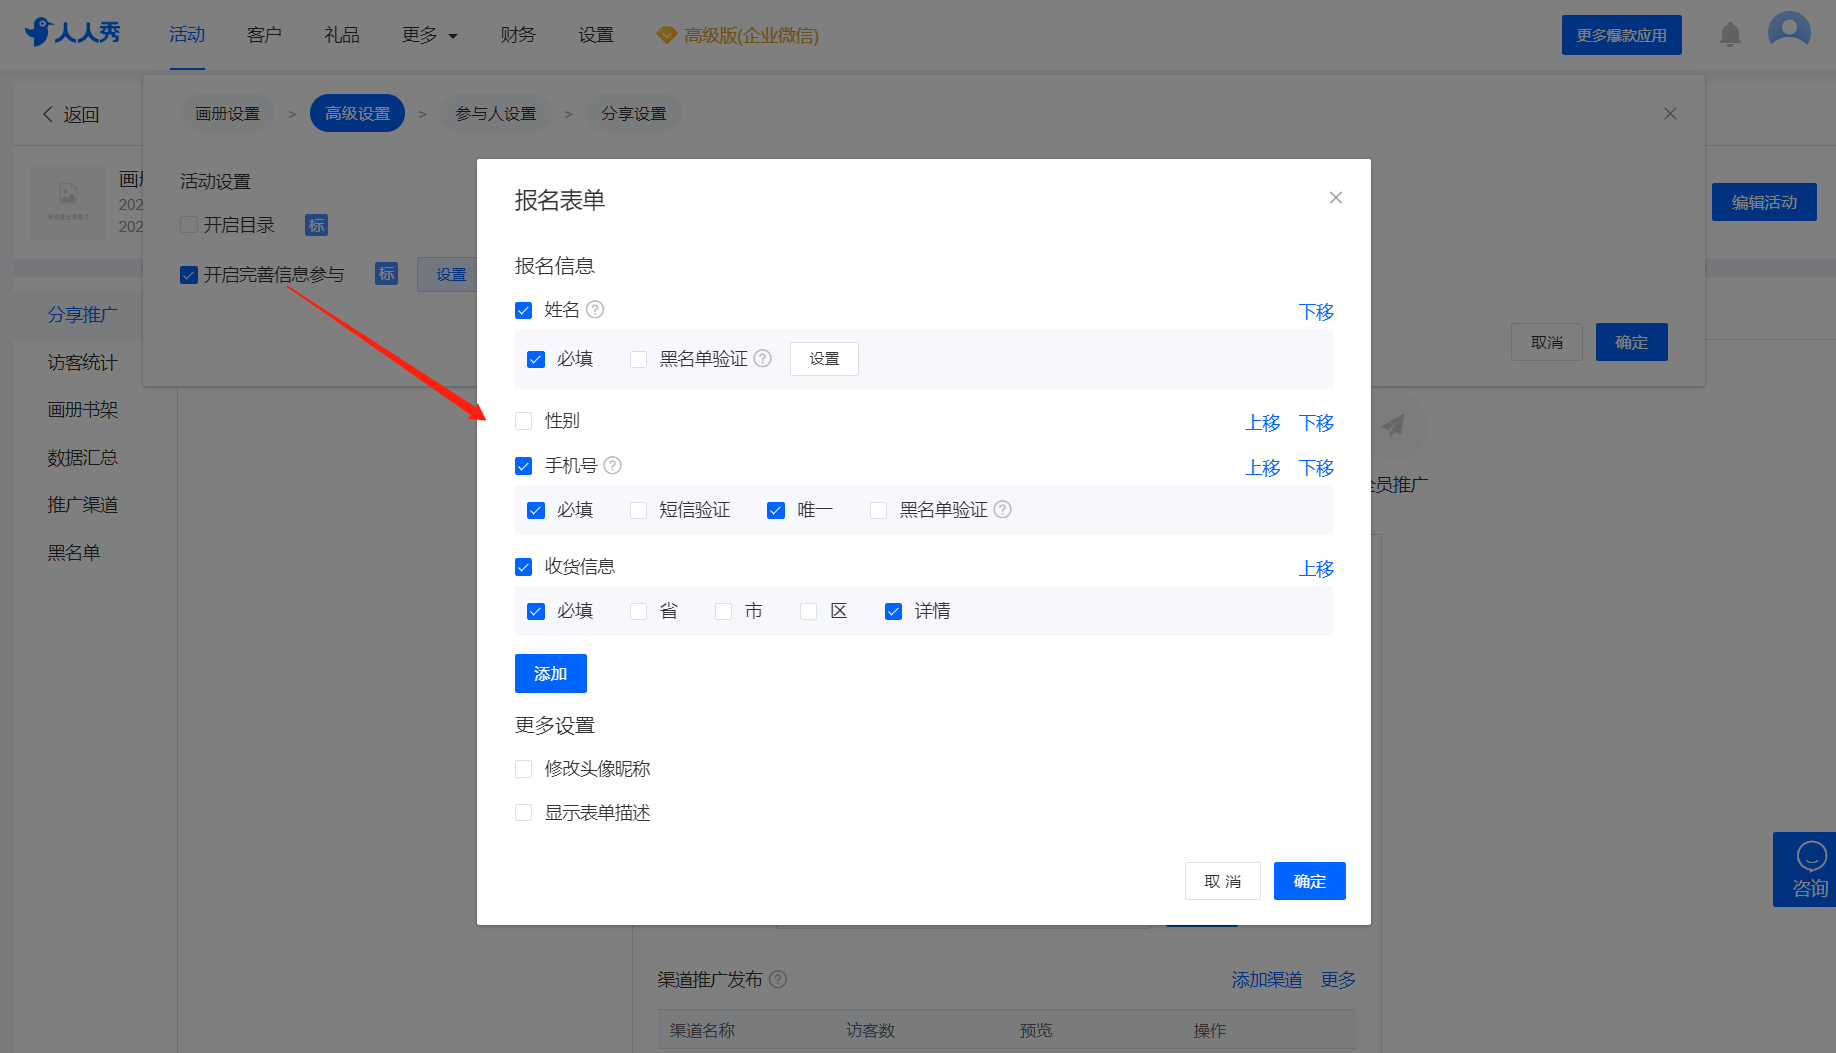Open the user avatar menu
Viewport: 1836px width, 1053px height.
pos(1789,32)
